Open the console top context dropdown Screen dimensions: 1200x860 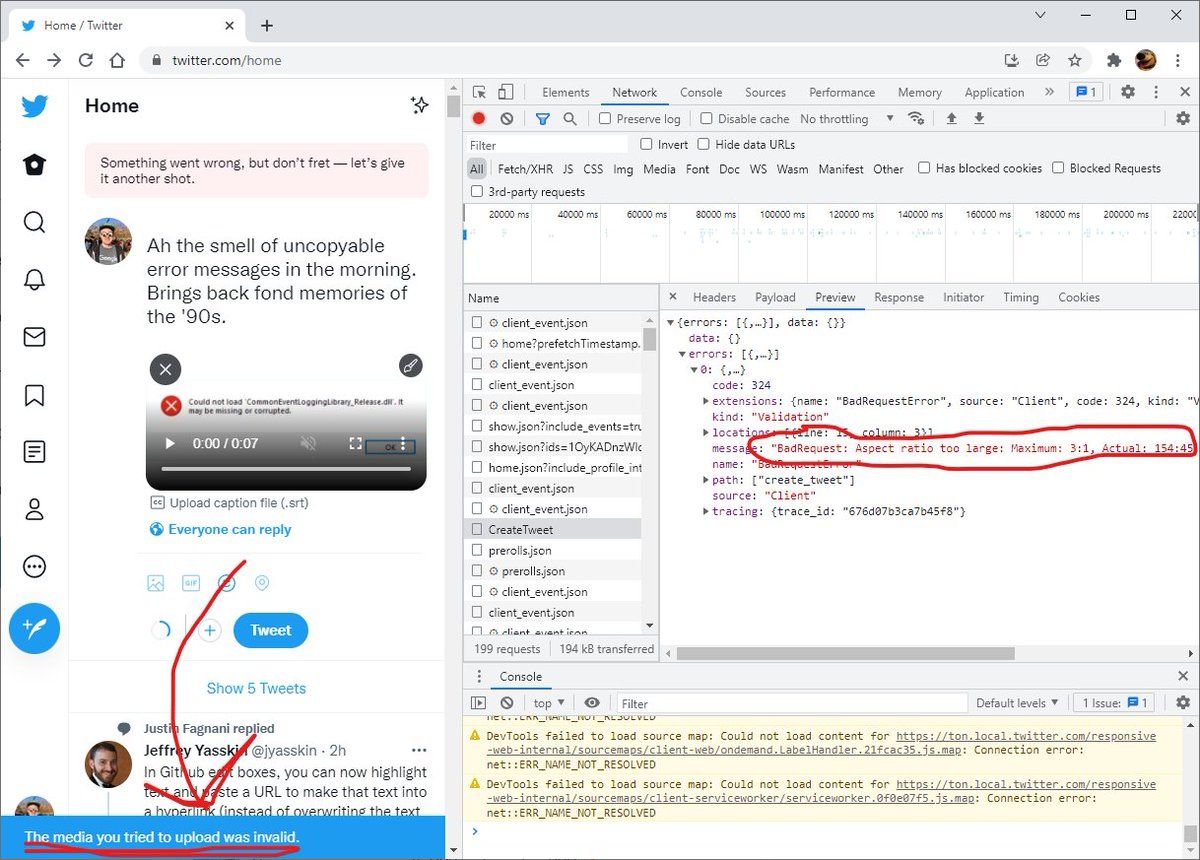pyautogui.click(x=549, y=703)
